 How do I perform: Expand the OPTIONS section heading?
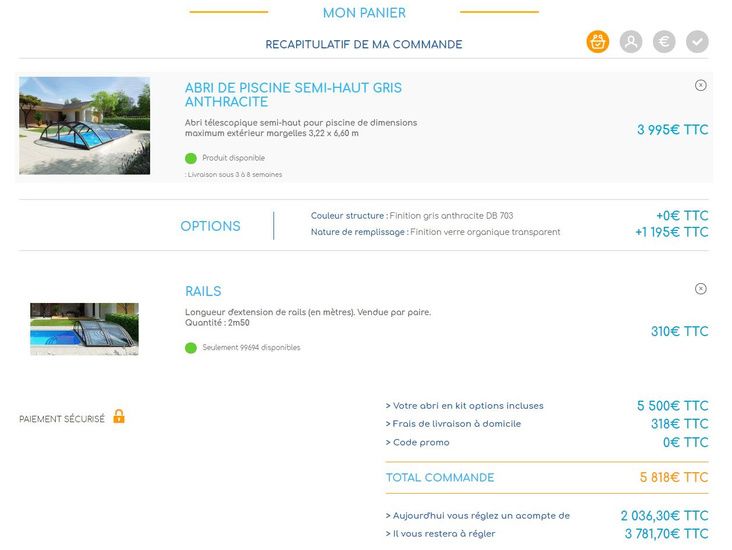[210, 227]
